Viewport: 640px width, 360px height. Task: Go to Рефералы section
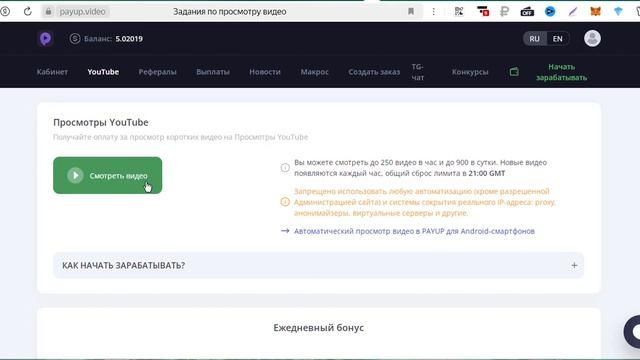pos(158,72)
